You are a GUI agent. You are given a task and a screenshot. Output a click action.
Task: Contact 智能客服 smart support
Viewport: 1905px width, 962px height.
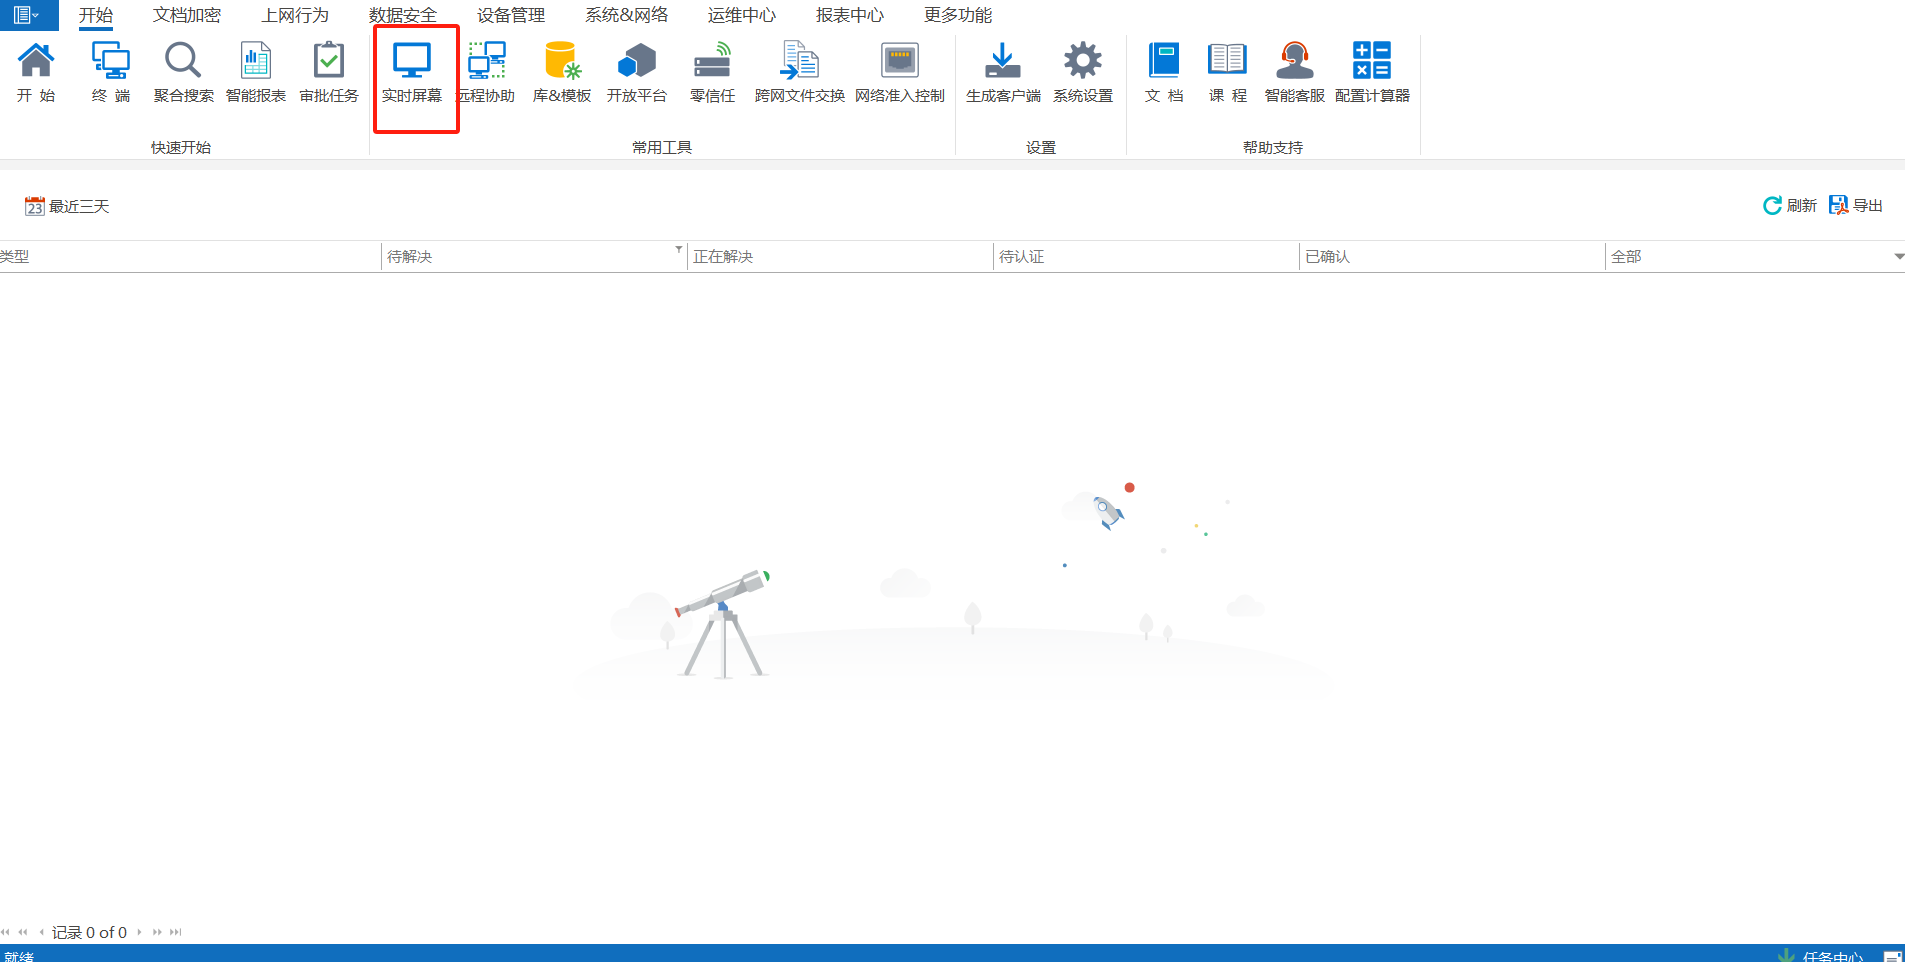click(x=1295, y=72)
